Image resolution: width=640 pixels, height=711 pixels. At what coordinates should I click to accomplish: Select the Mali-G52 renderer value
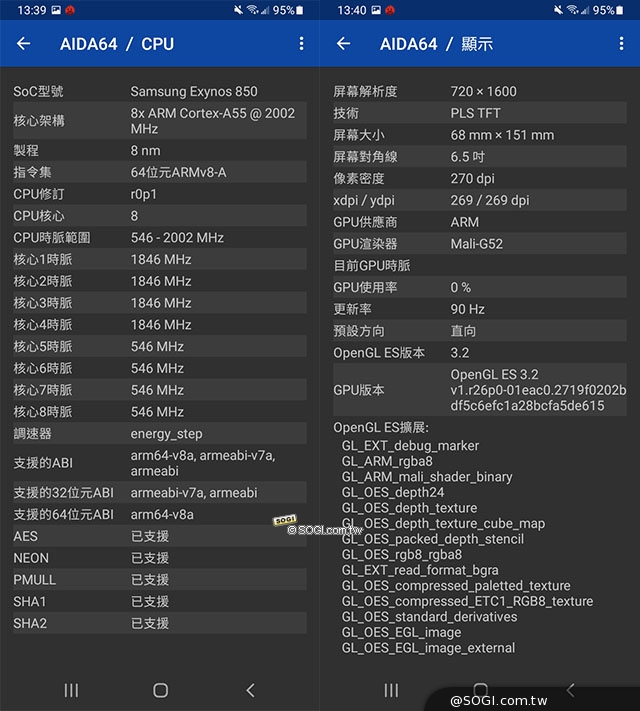click(x=477, y=244)
